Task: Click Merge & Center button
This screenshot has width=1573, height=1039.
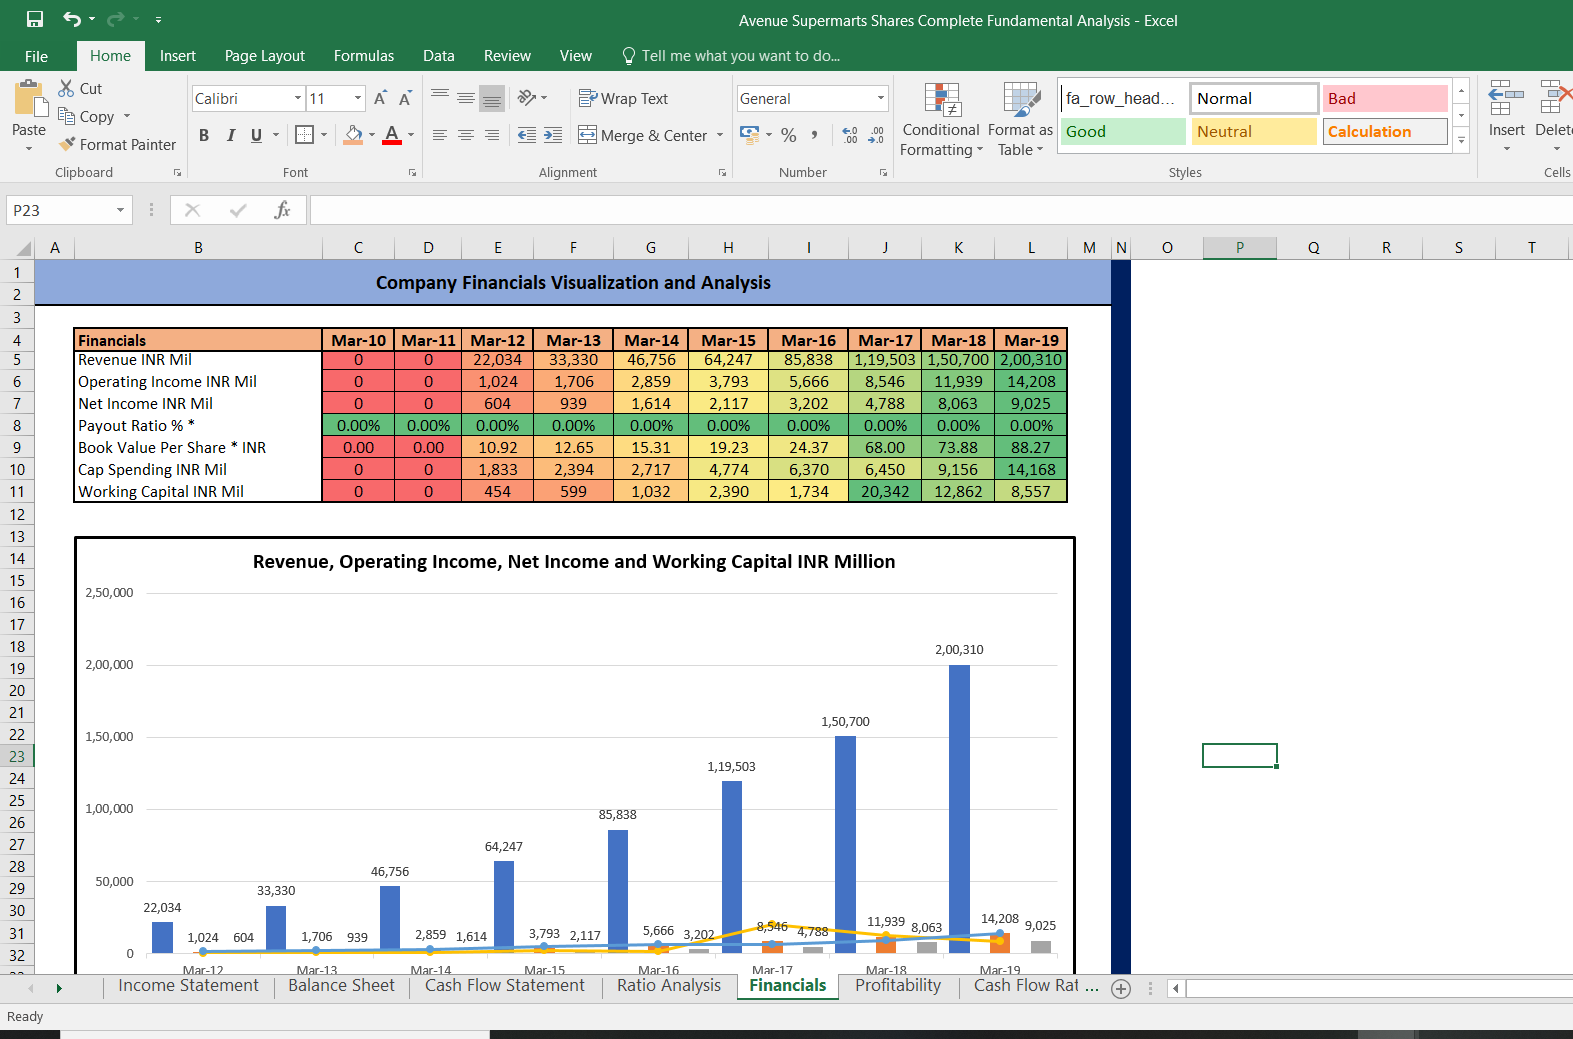Action: 643,135
